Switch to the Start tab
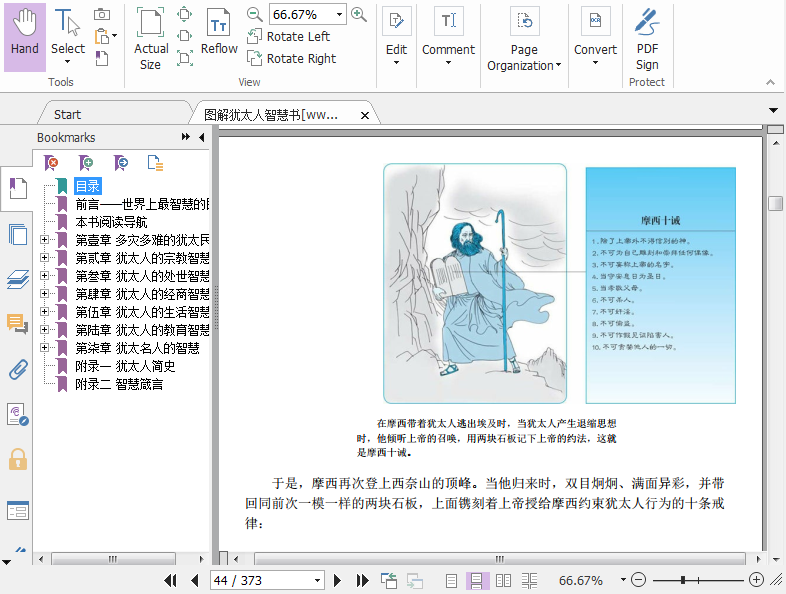Viewport: 786px width, 594px height. pos(68,114)
